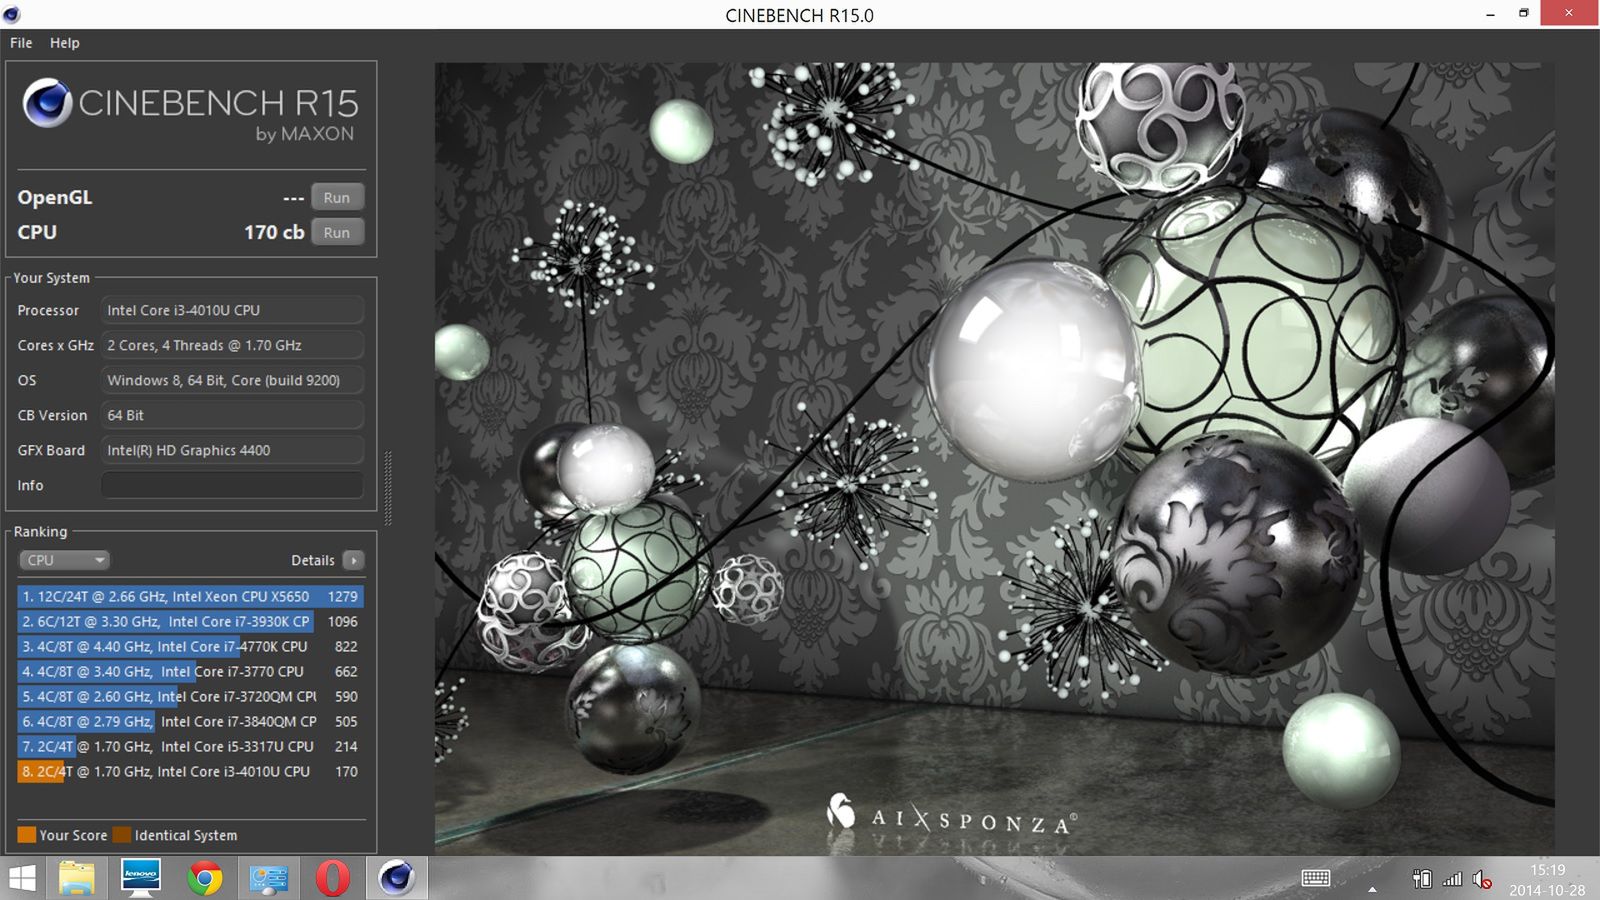Click the rendered Cinebench scene image
The height and width of the screenshot is (900, 1600).
click(994, 459)
